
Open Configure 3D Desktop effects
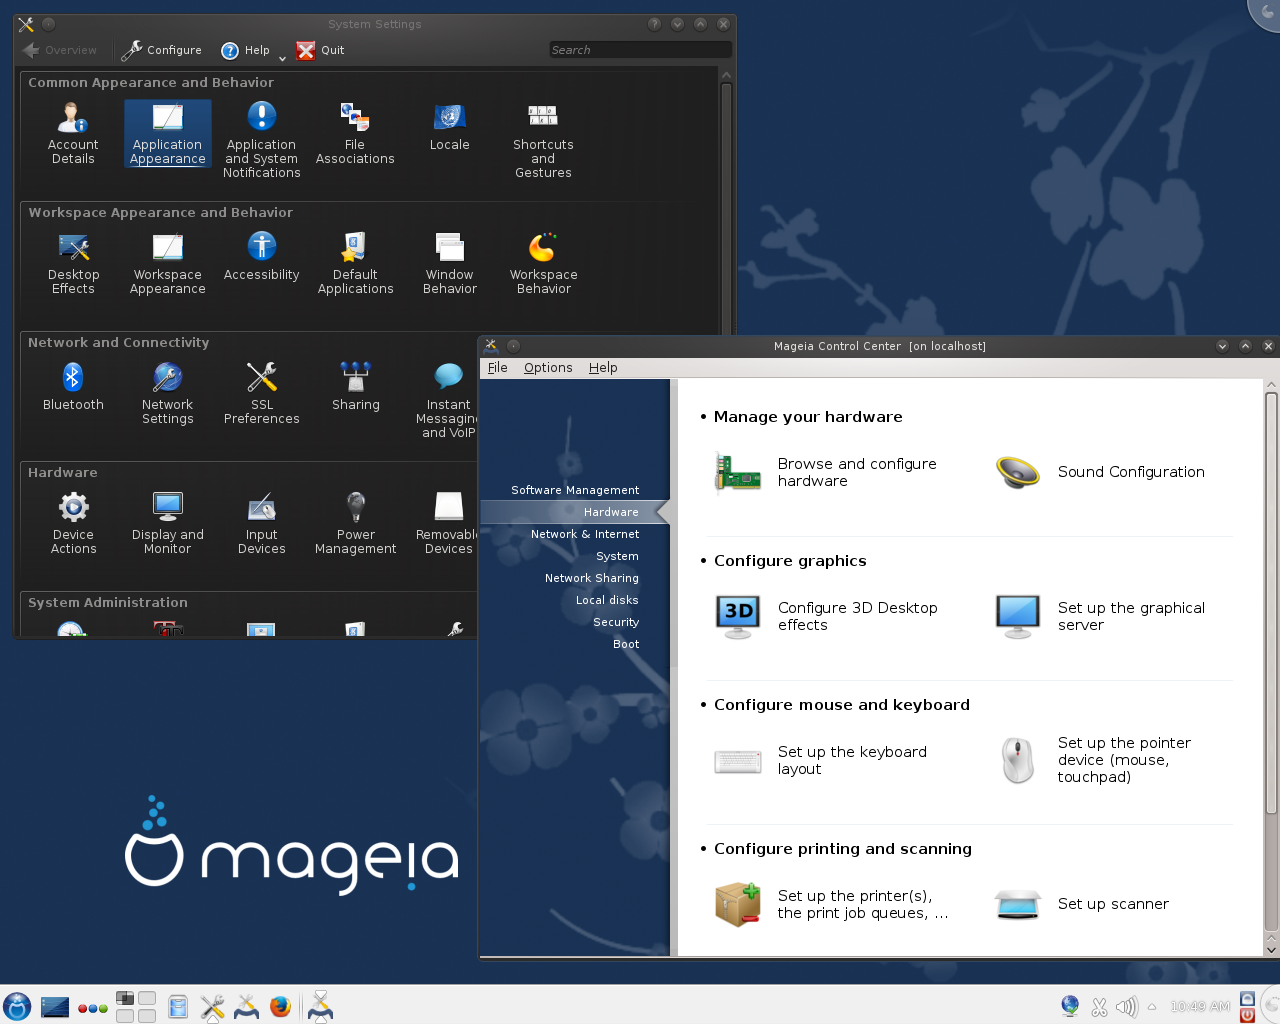click(x=826, y=616)
